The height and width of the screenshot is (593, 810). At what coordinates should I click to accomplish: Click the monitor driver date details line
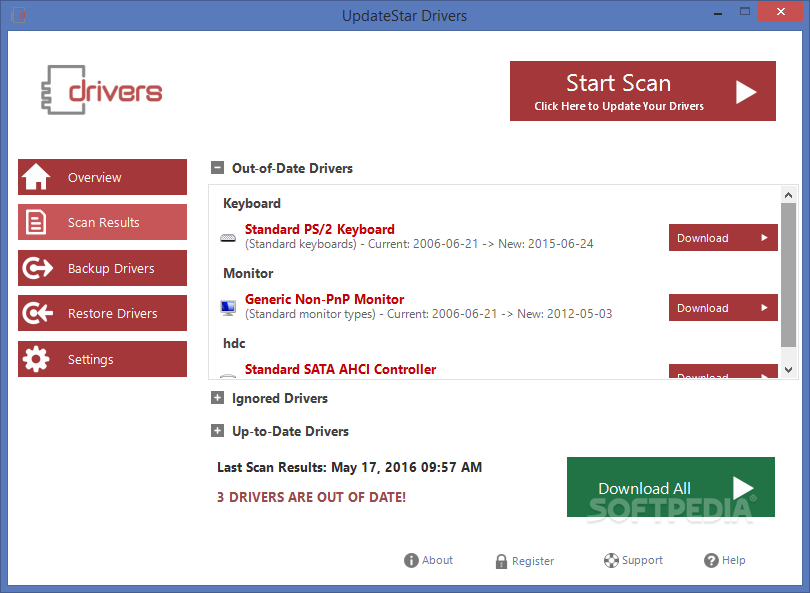[428, 314]
